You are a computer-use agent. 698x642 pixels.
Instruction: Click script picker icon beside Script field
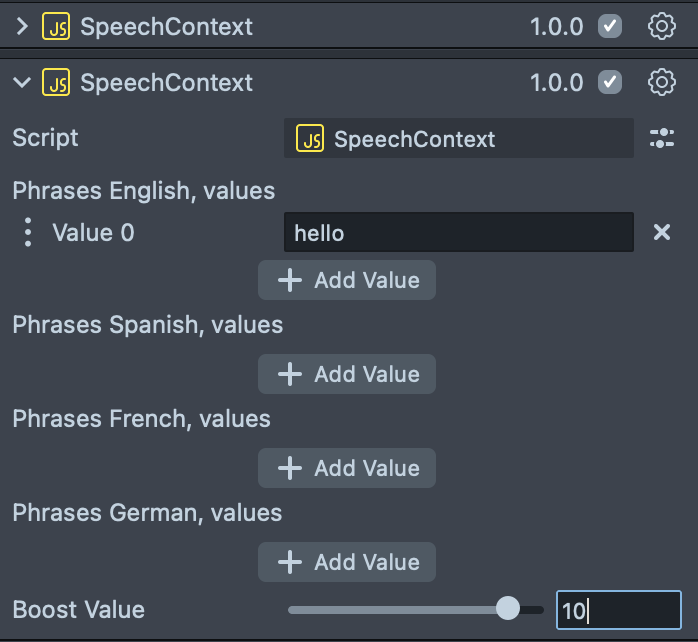(x=662, y=139)
